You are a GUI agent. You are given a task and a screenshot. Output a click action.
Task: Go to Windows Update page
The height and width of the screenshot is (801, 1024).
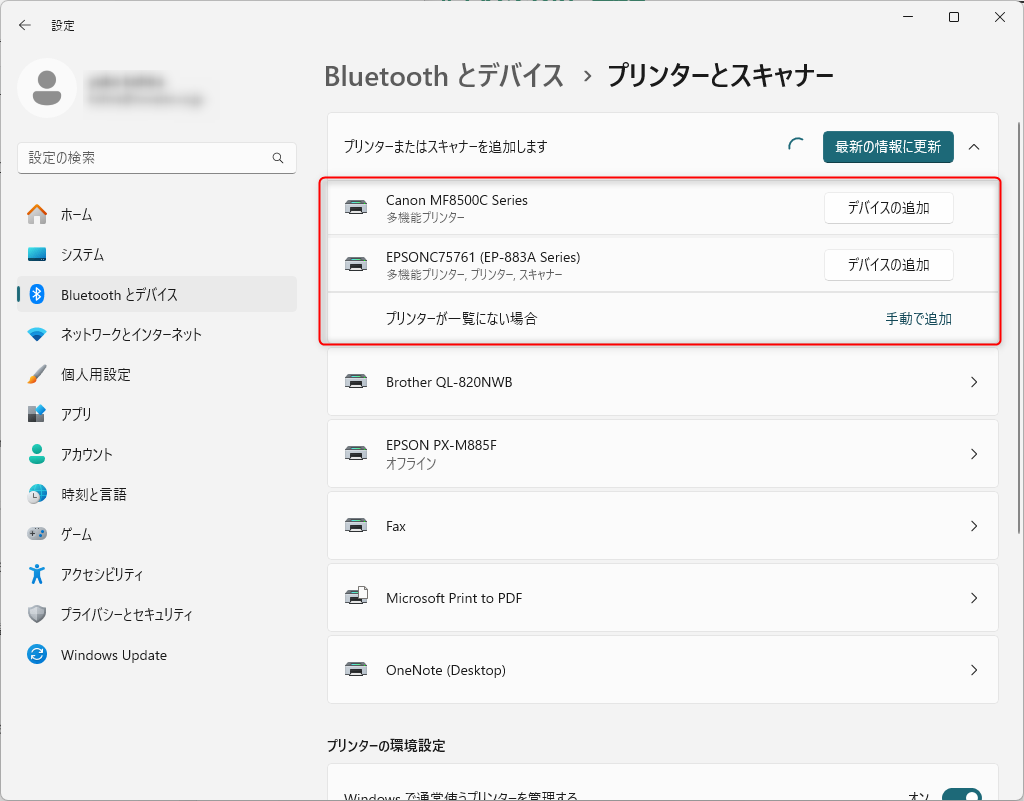click(x=157, y=654)
